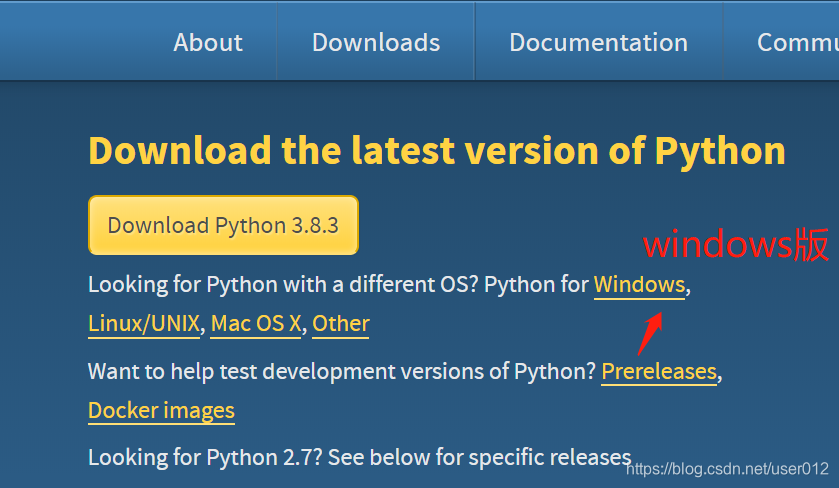
Task: Open the Docker images link
Action: coord(161,411)
